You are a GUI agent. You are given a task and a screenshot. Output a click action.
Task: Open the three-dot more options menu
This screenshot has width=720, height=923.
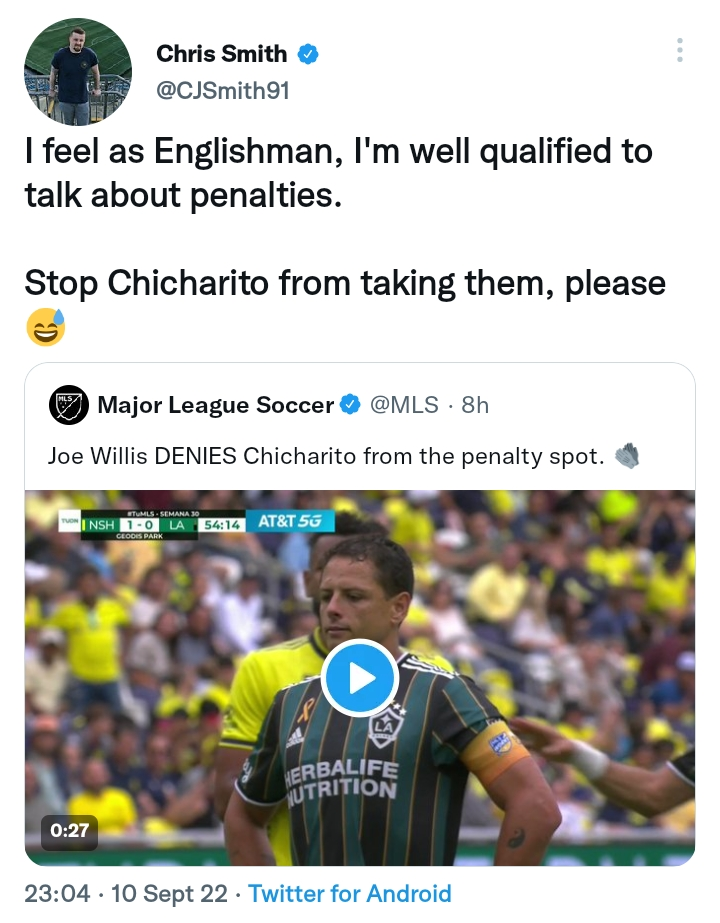click(681, 47)
